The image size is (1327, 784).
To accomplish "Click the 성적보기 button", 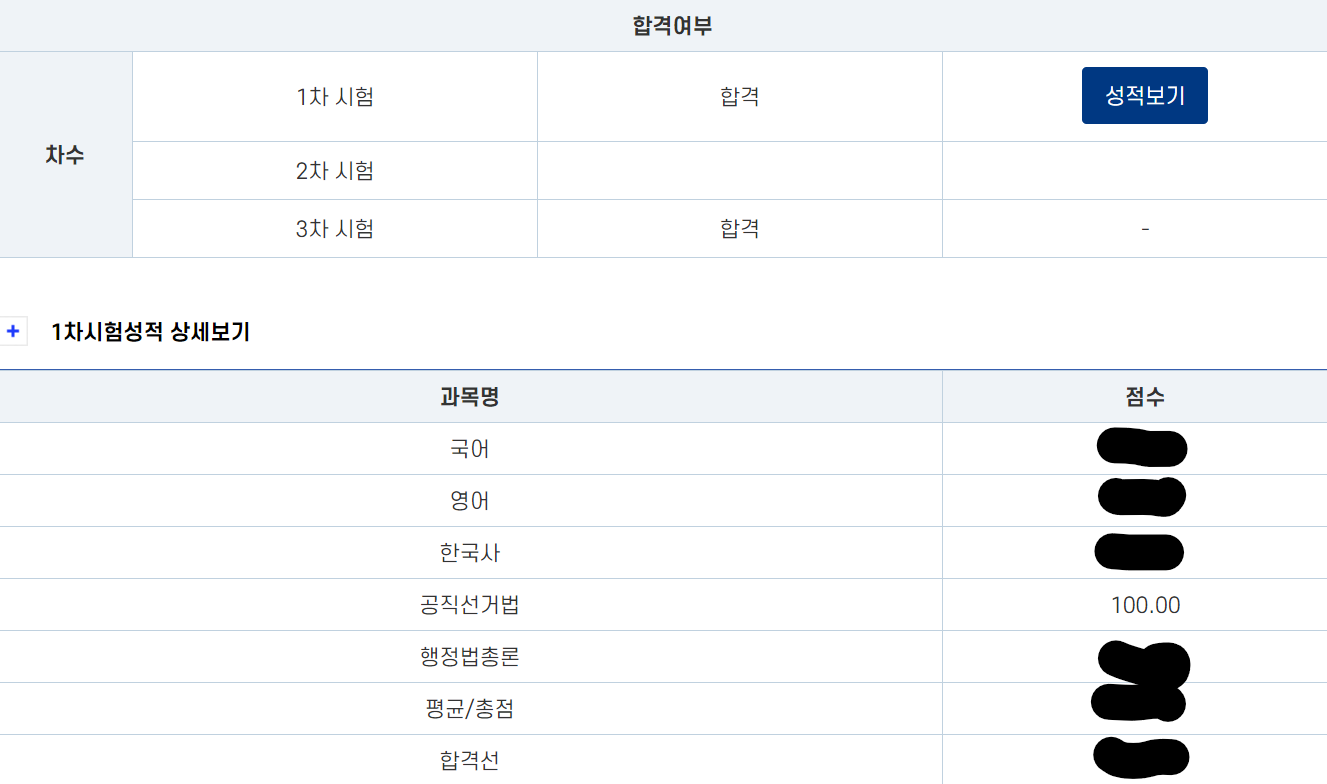I will pos(1144,96).
